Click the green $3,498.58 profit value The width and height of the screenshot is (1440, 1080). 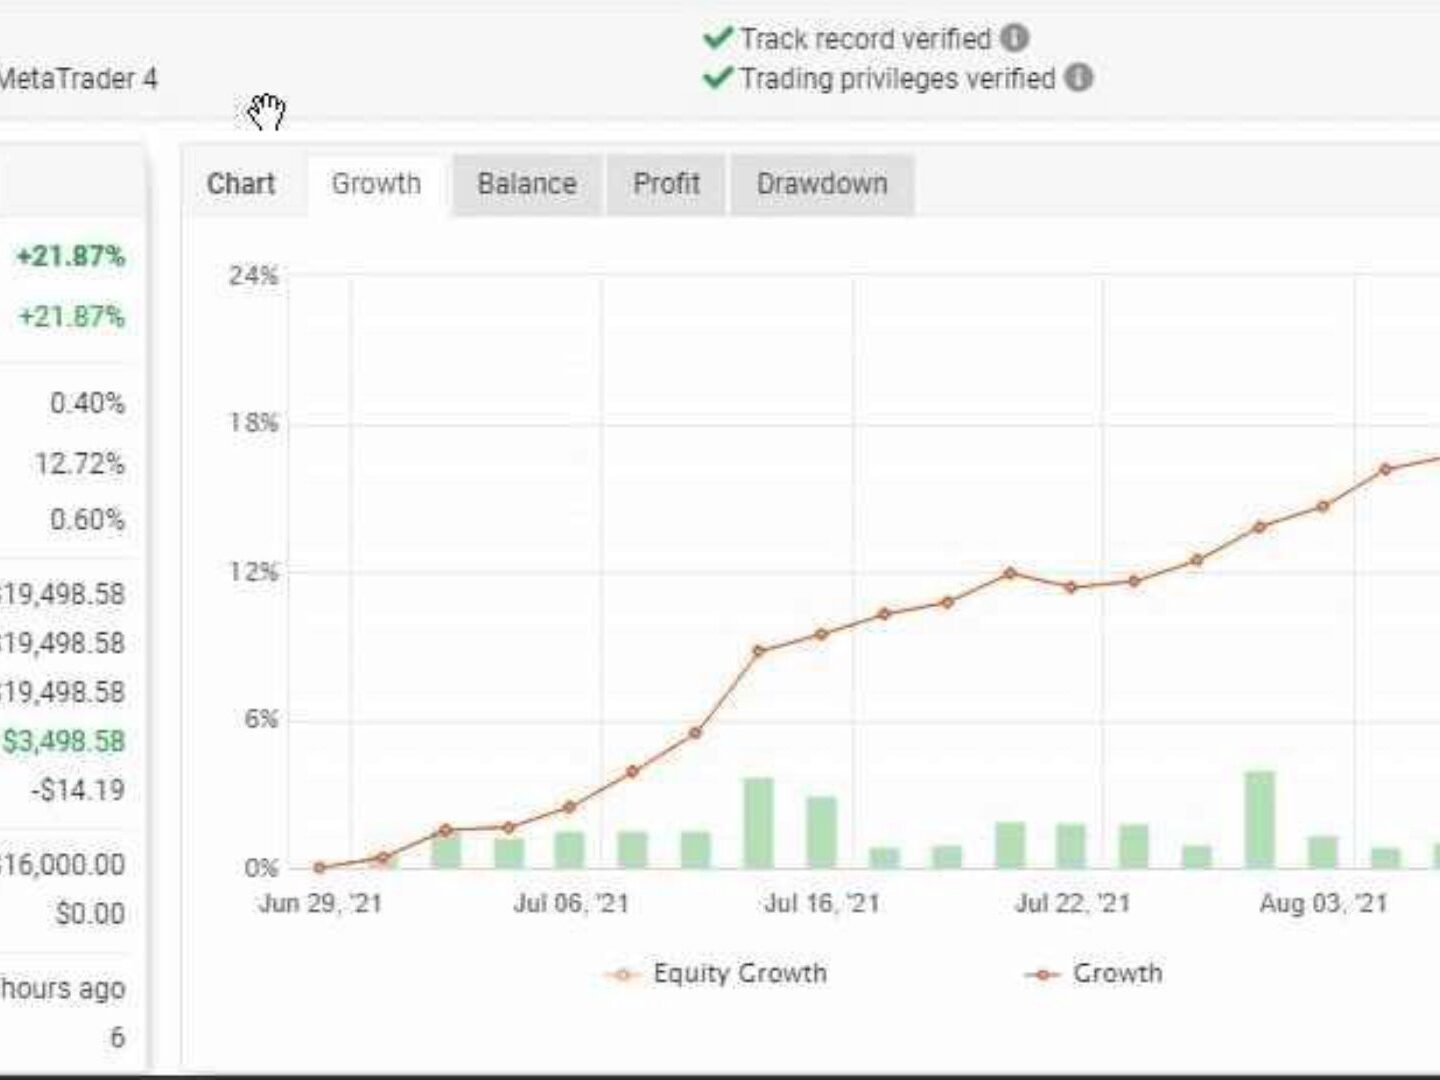tap(64, 741)
